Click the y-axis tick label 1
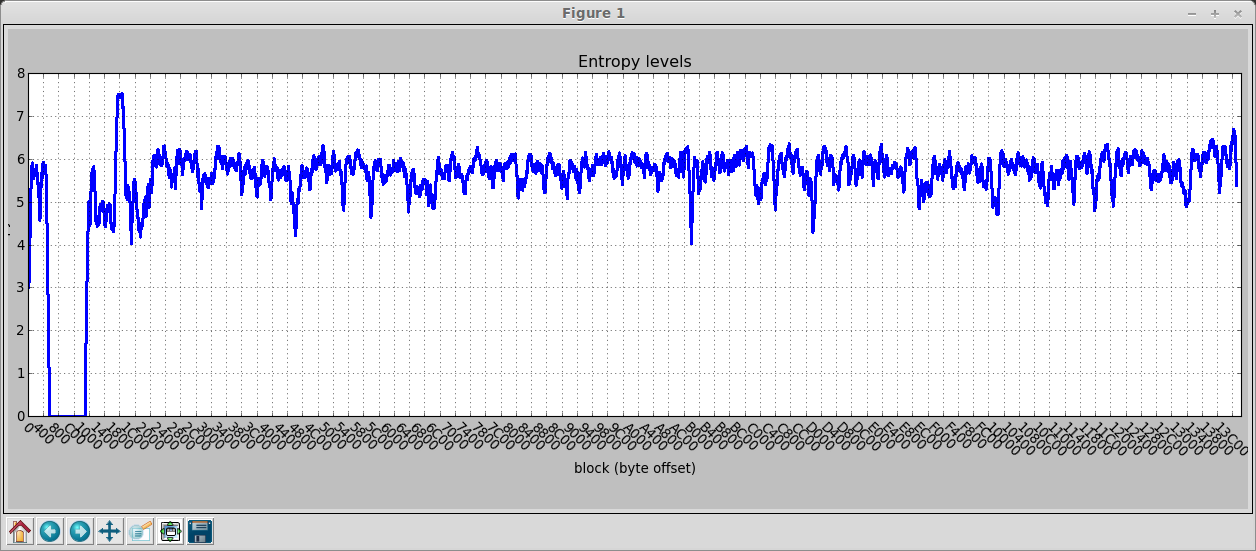The height and width of the screenshot is (551, 1256). pos(21,374)
